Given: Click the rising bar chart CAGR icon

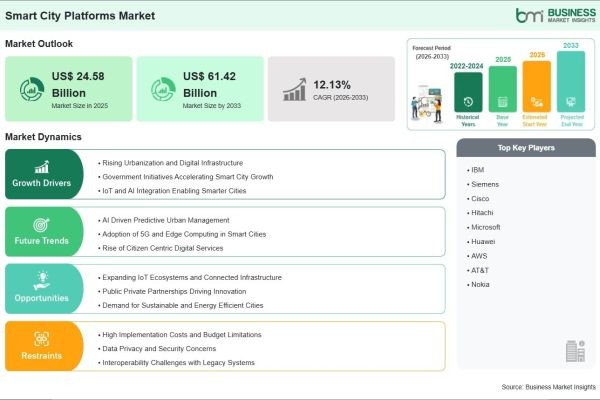Looking at the screenshot, I should 295,90.
